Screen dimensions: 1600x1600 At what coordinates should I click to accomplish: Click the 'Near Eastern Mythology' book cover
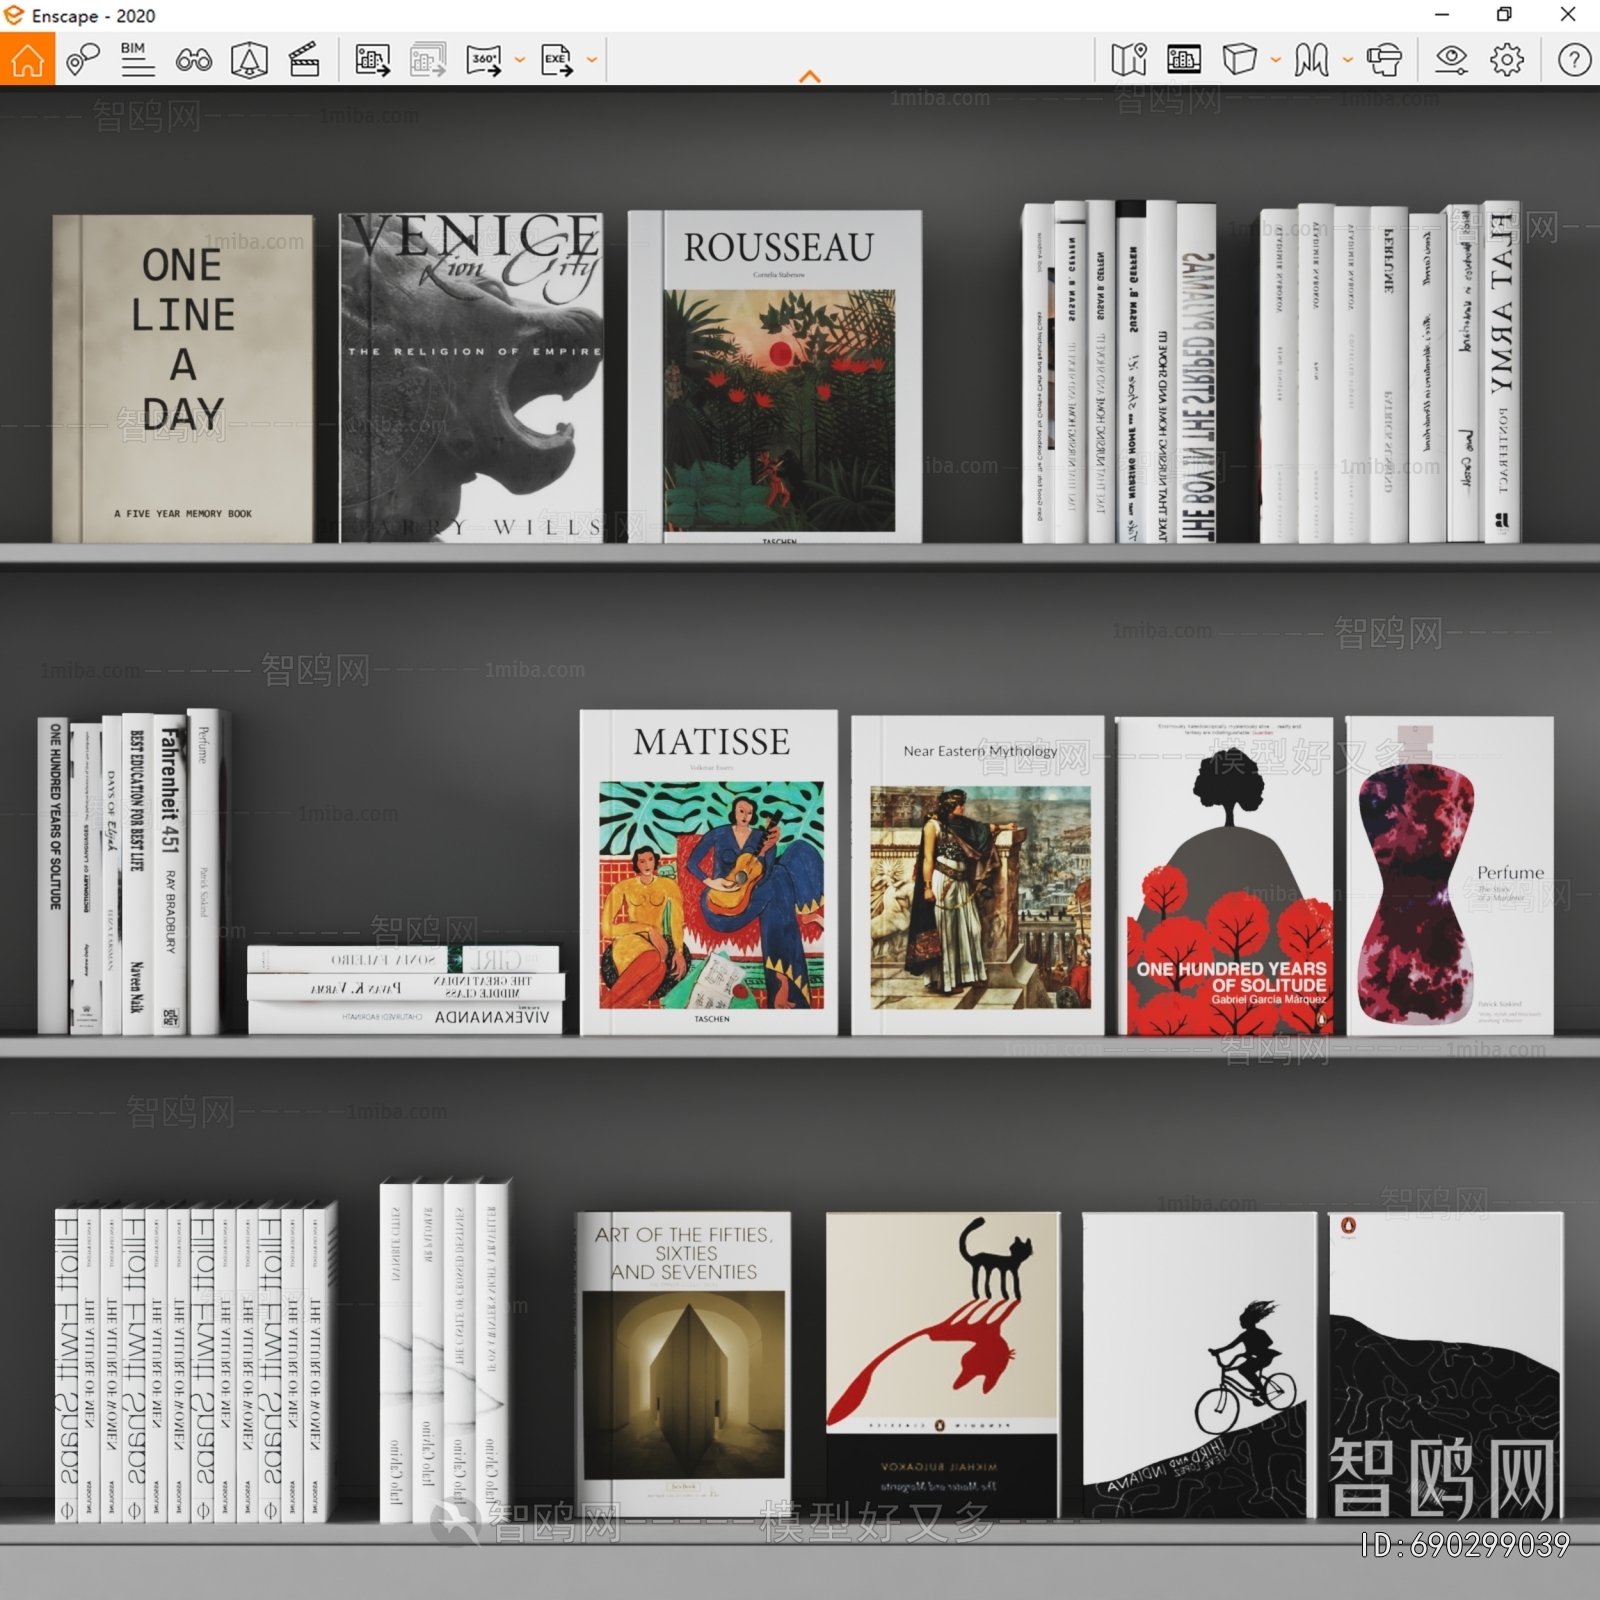point(978,875)
